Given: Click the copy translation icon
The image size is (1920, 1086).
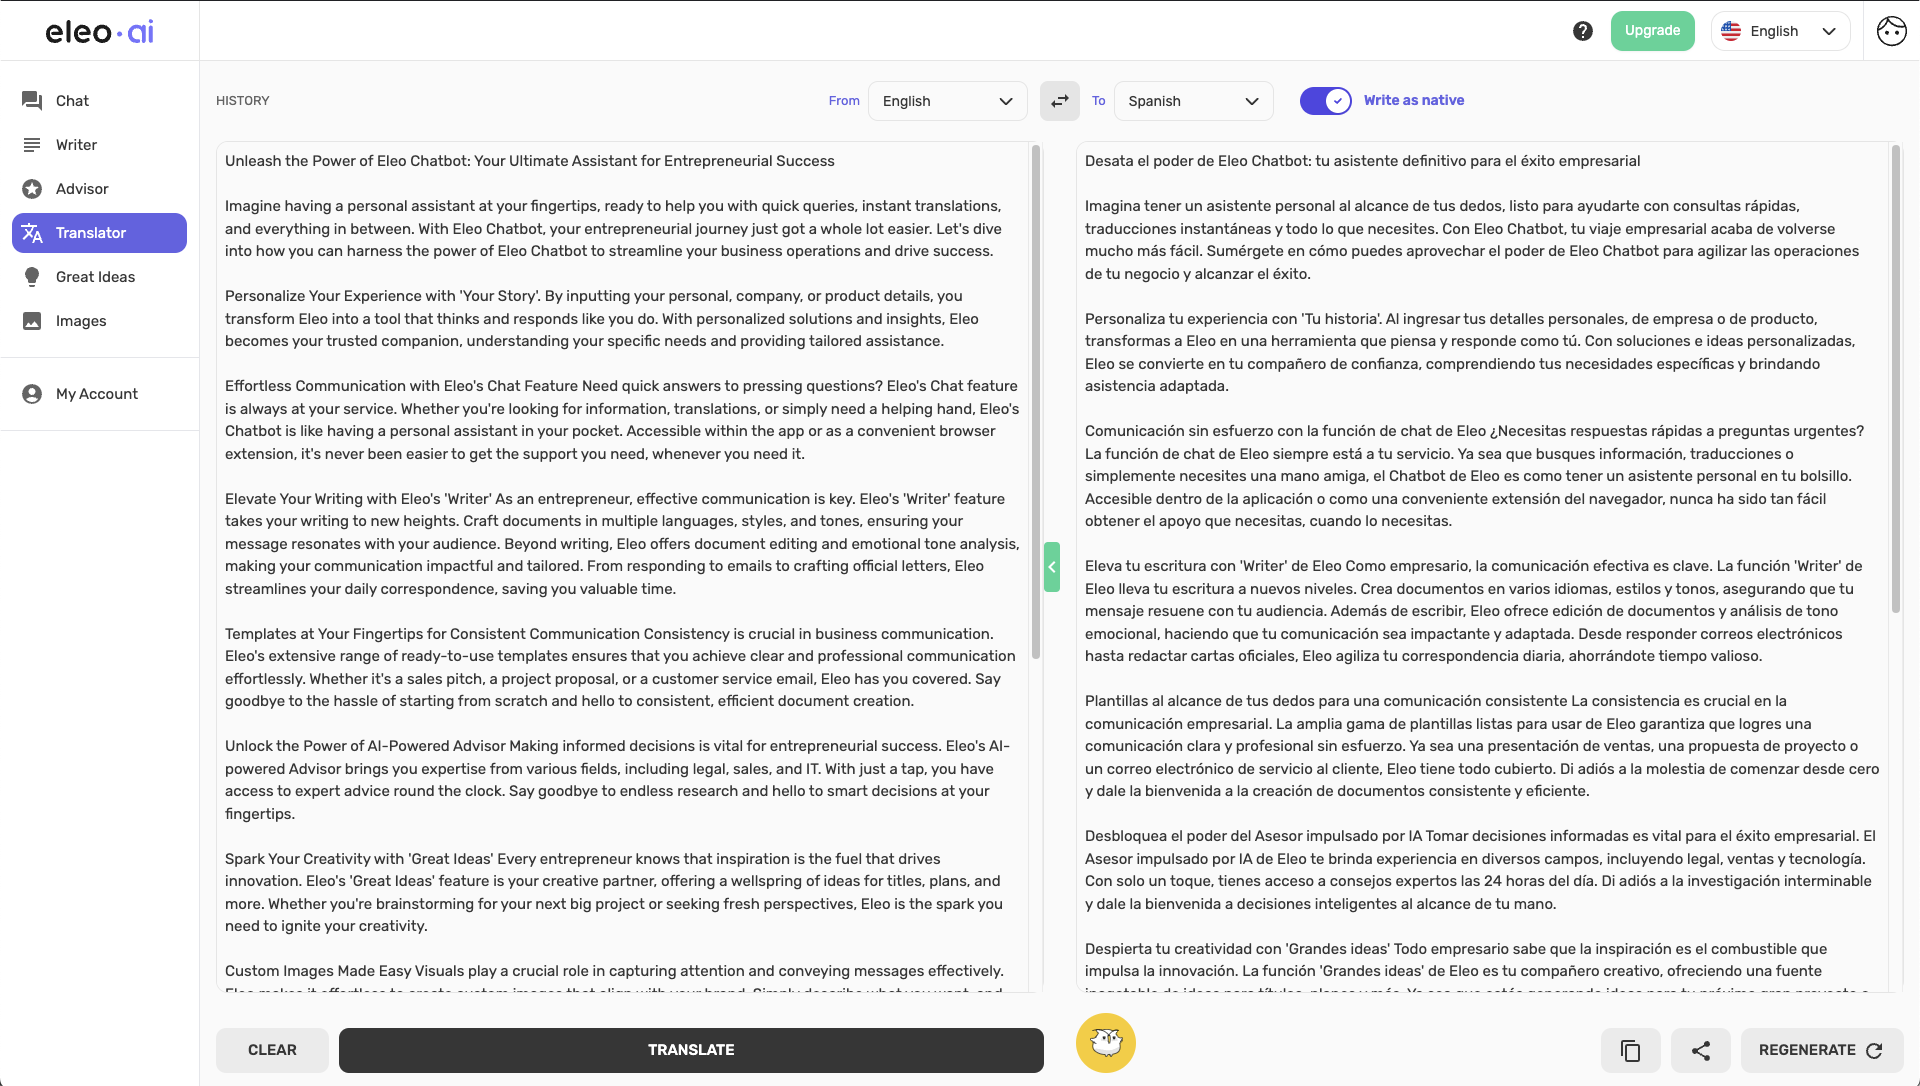Looking at the screenshot, I should [1630, 1050].
